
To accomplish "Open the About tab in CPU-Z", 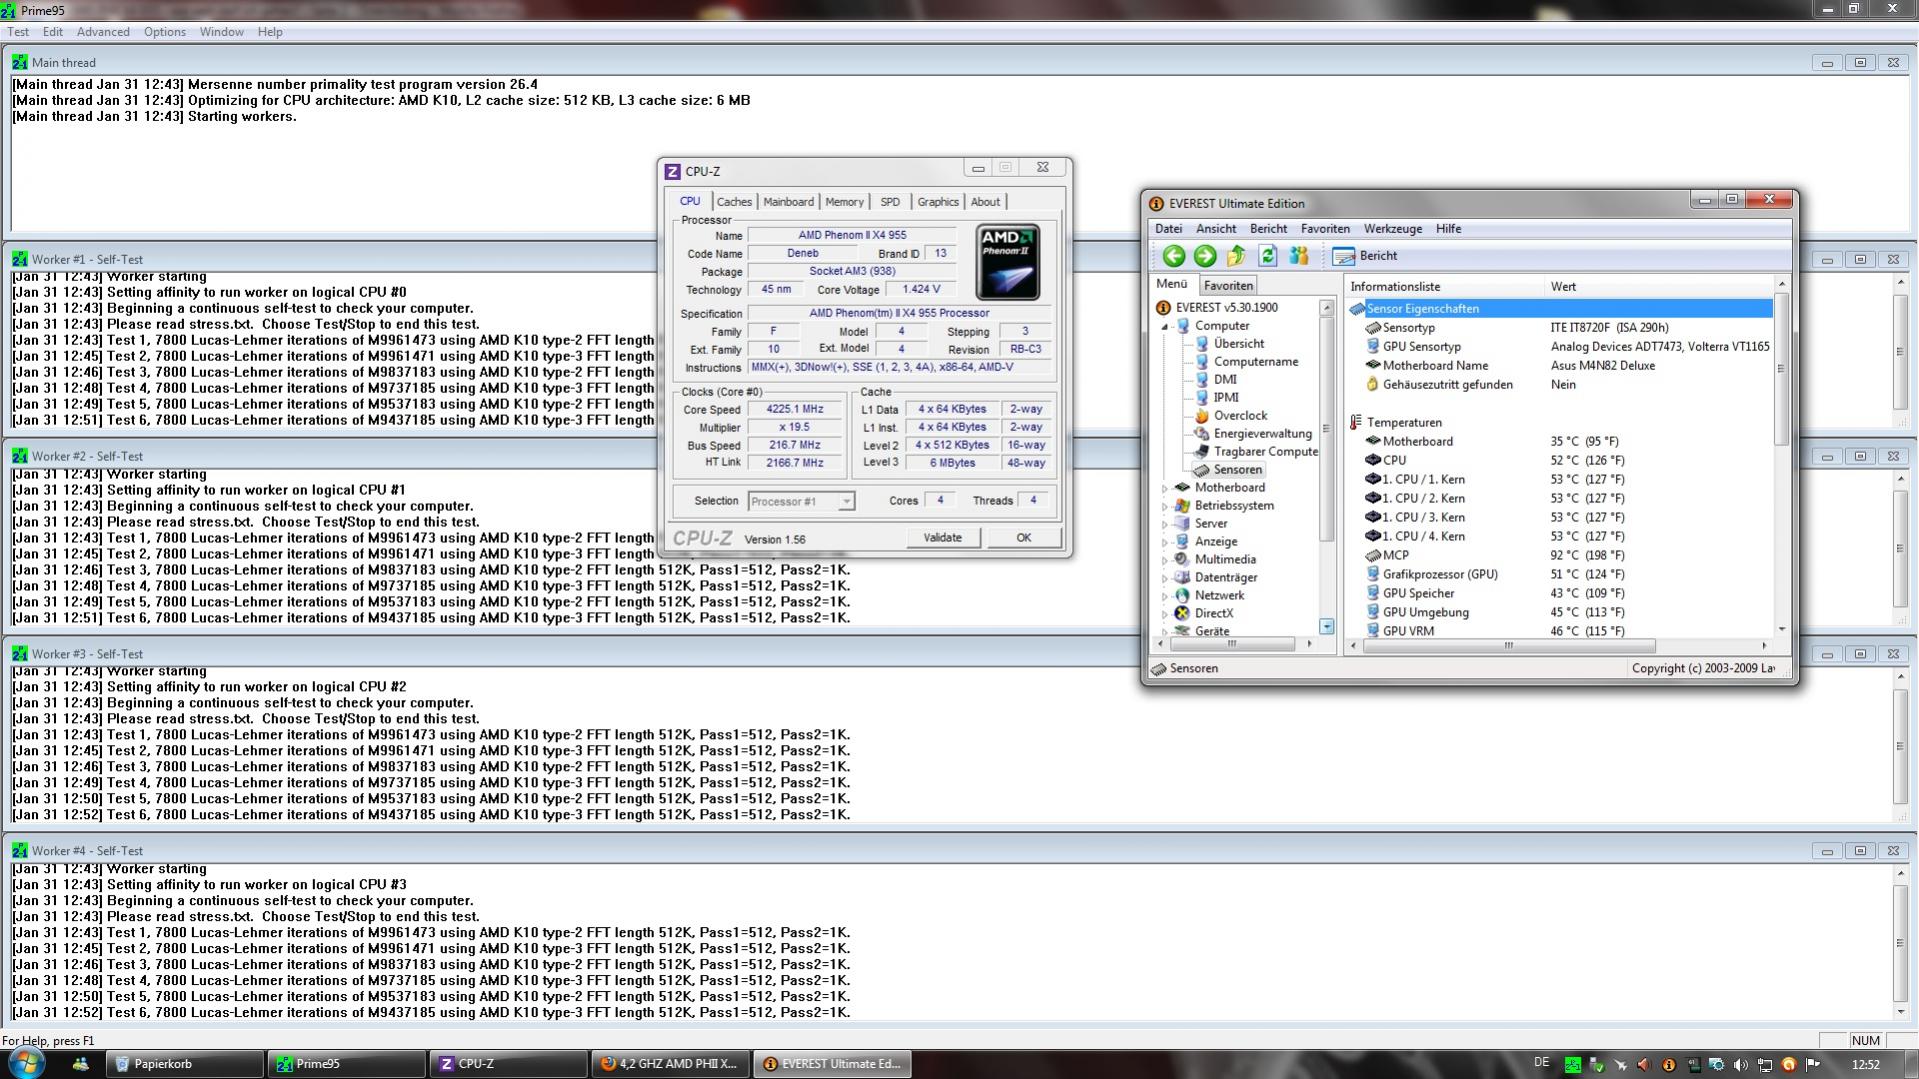I will pyautogui.click(x=985, y=202).
